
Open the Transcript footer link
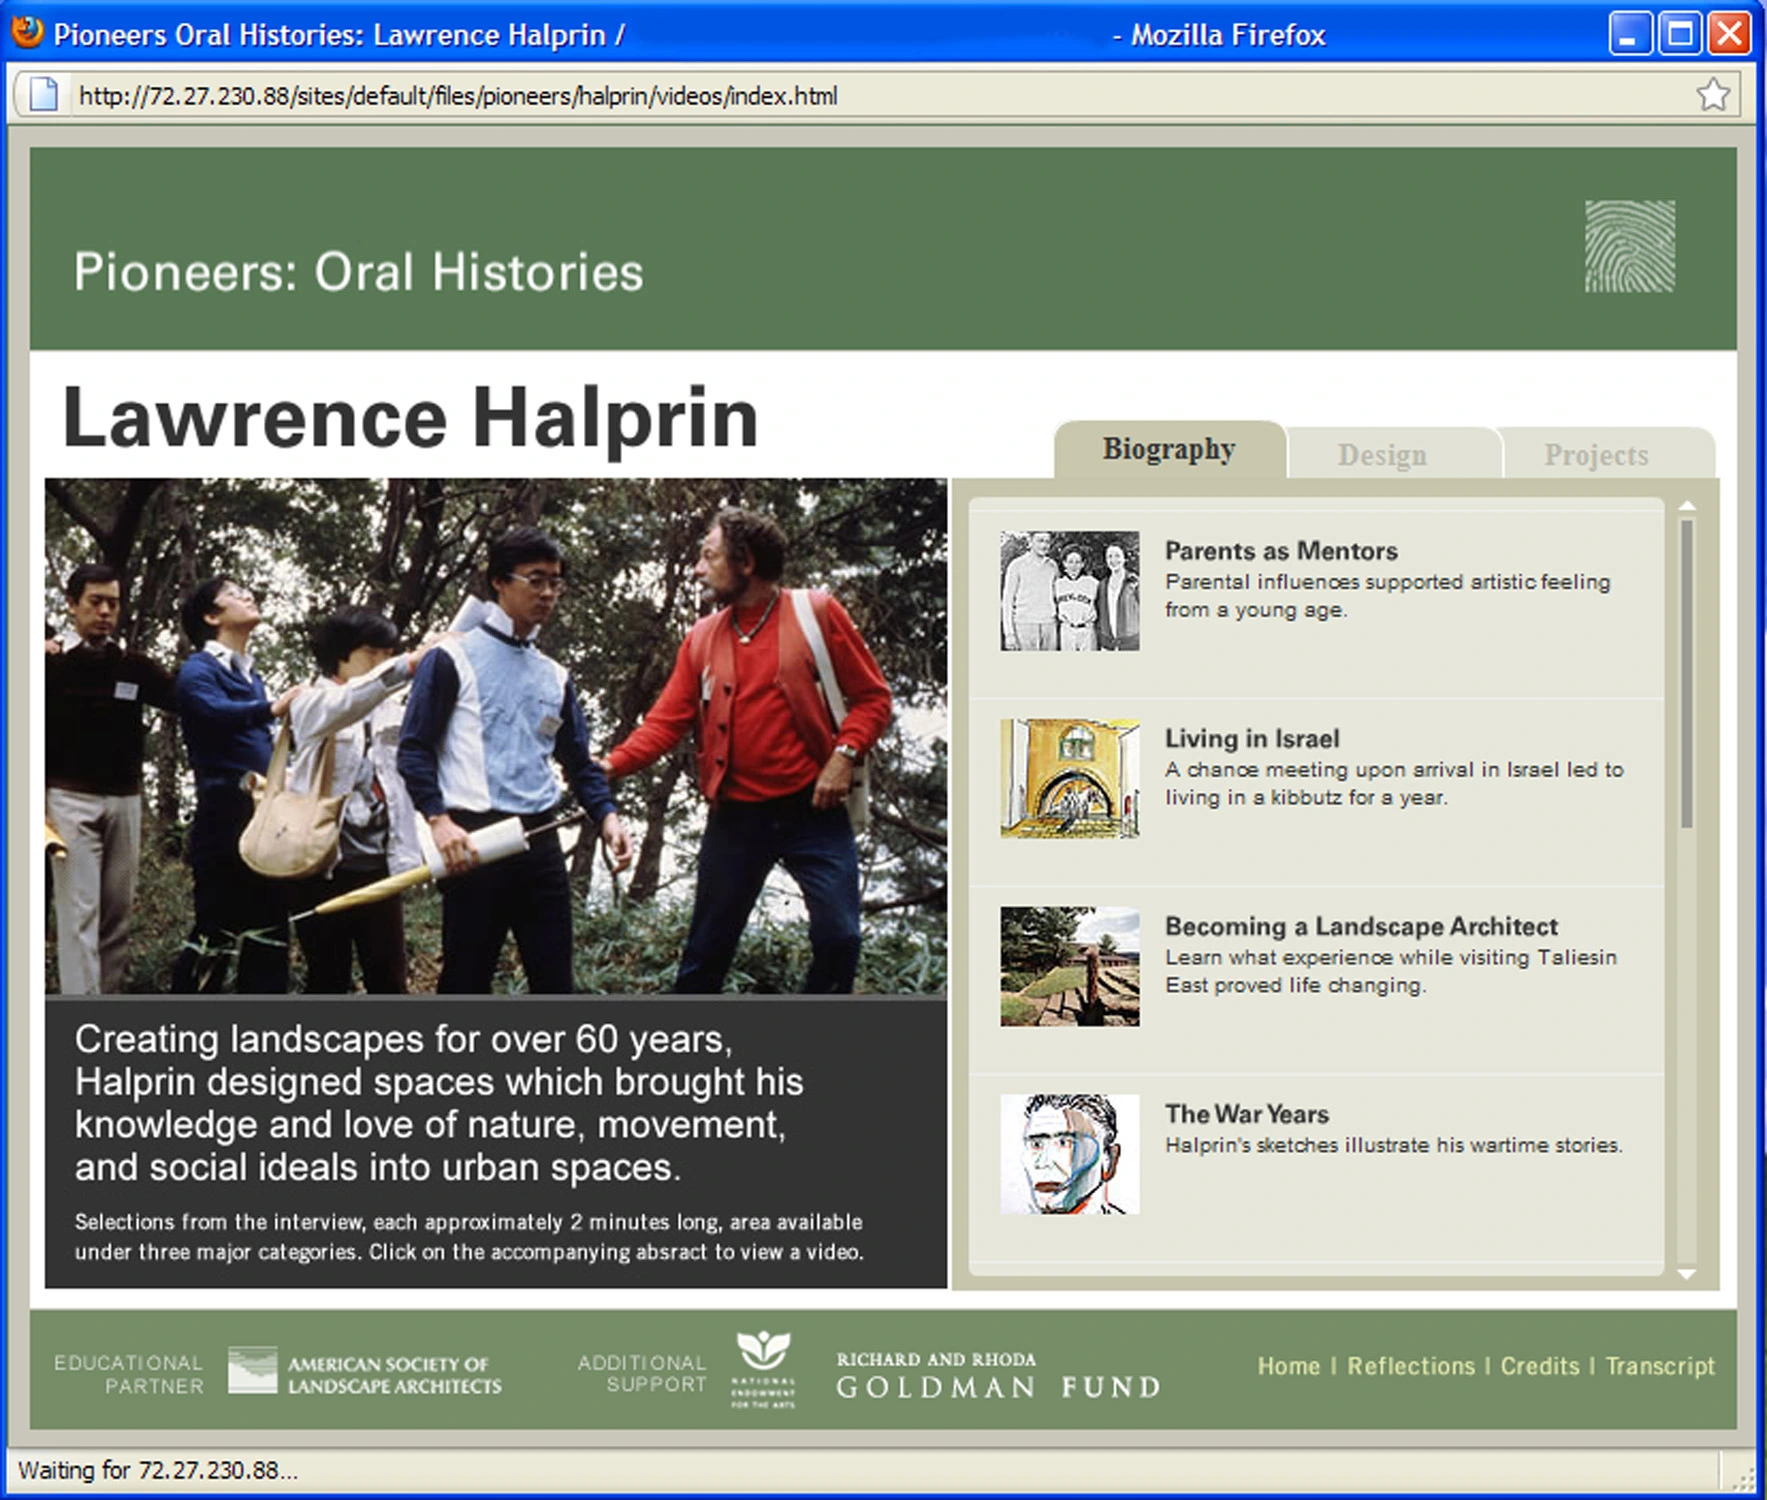point(1660,1366)
